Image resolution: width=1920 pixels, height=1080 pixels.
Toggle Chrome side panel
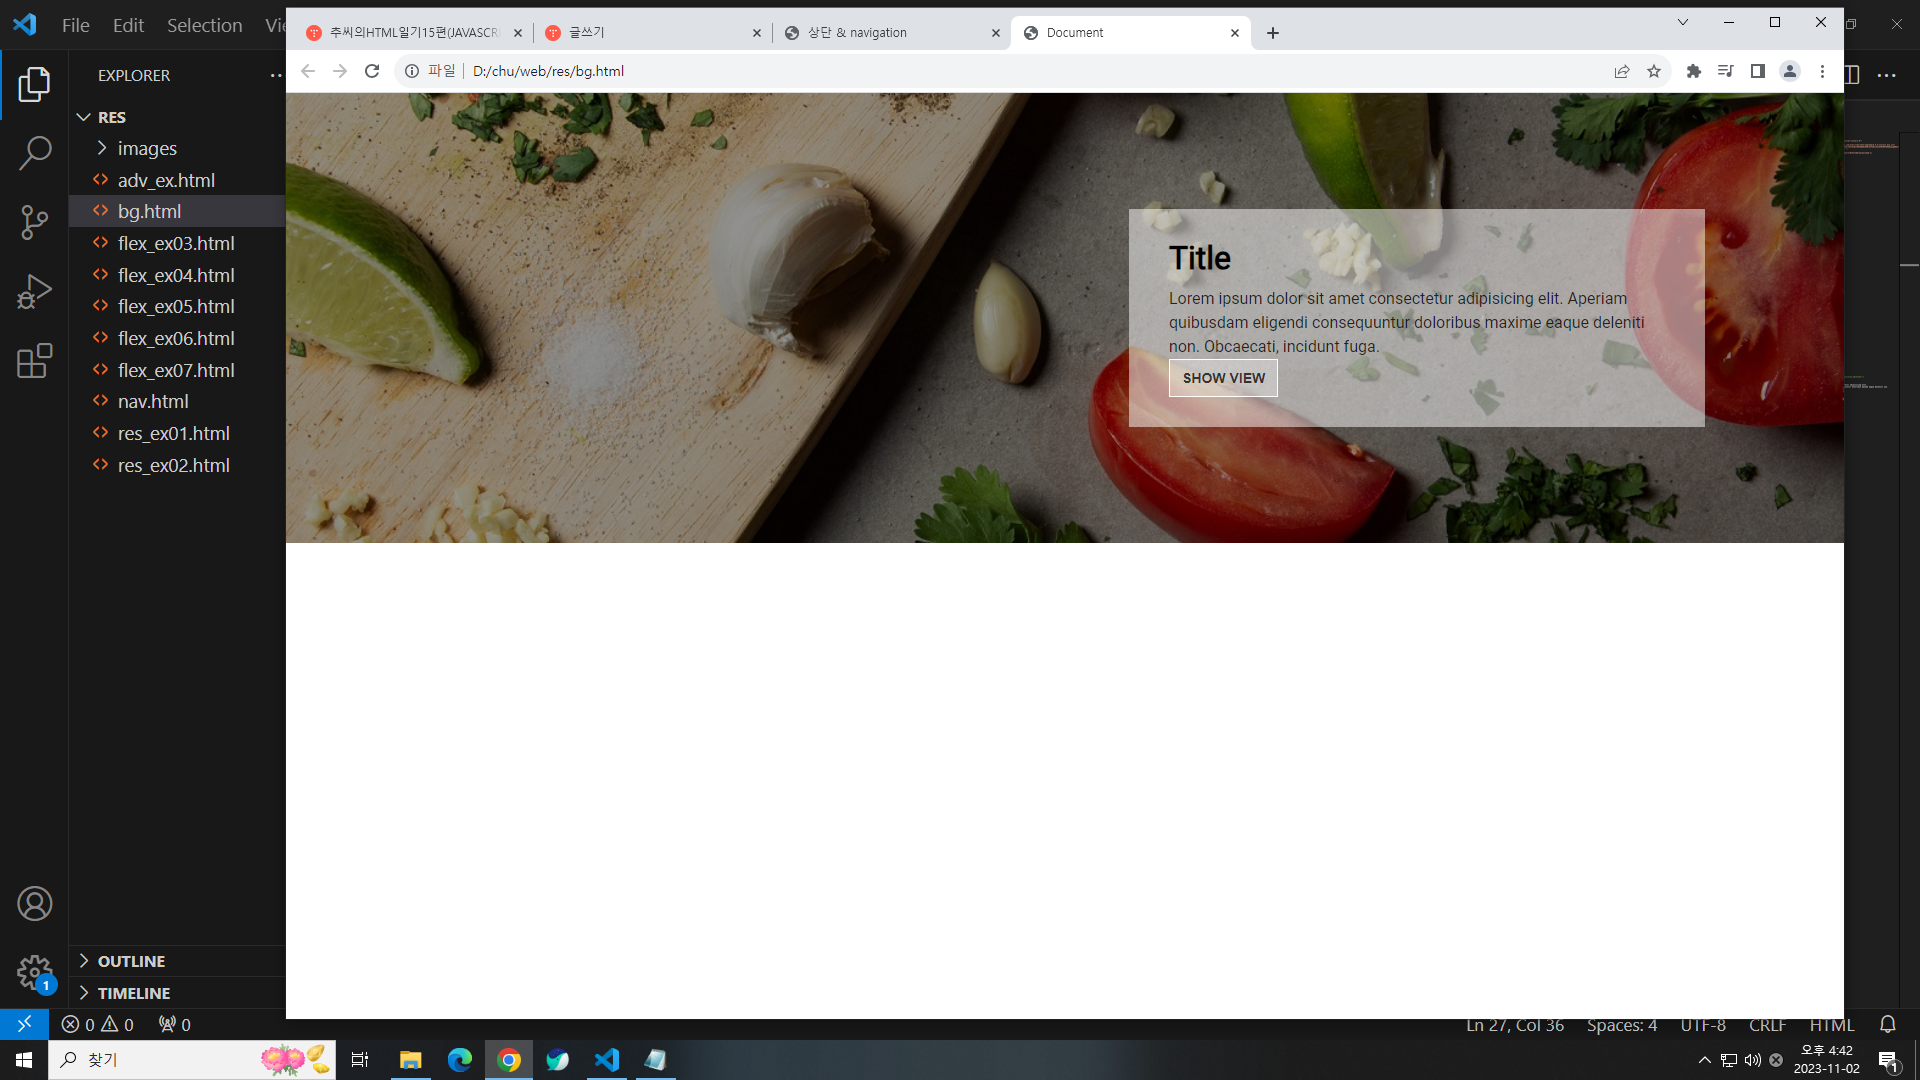pos(1757,71)
